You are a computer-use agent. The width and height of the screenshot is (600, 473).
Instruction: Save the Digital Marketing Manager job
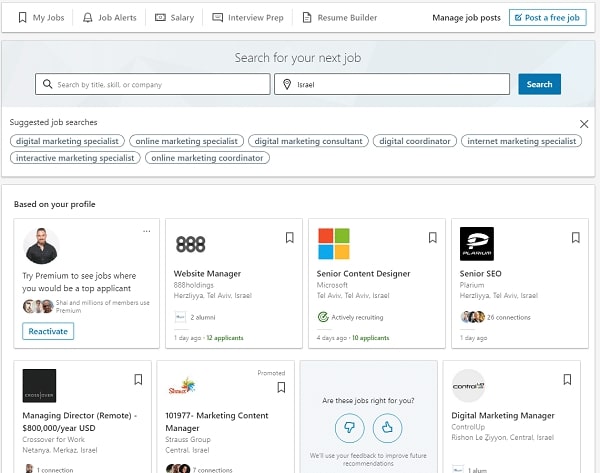tap(567, 380)
